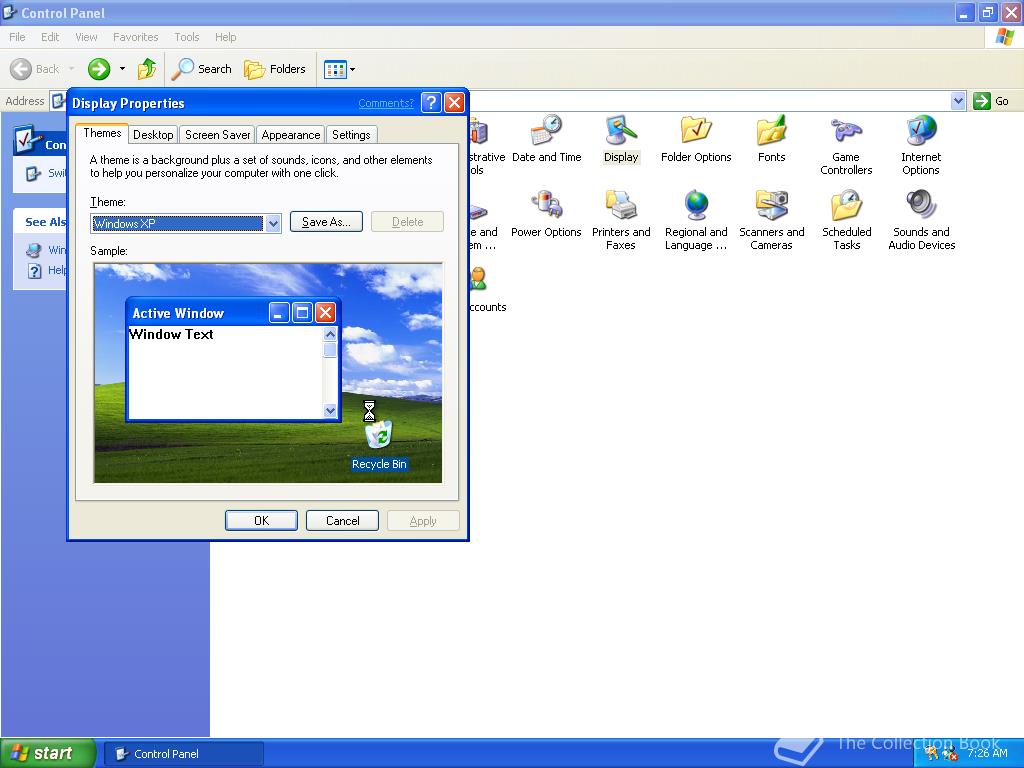Select Control Panel taskbar button
The height and width of the screenshot is (768, 1024).
tap(184, 754)
